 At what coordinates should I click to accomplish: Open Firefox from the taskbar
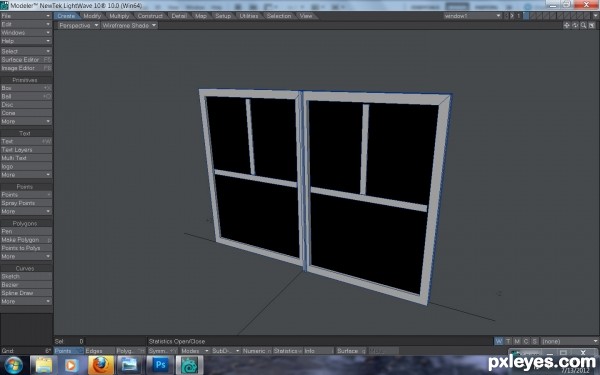tap(101, 365)
